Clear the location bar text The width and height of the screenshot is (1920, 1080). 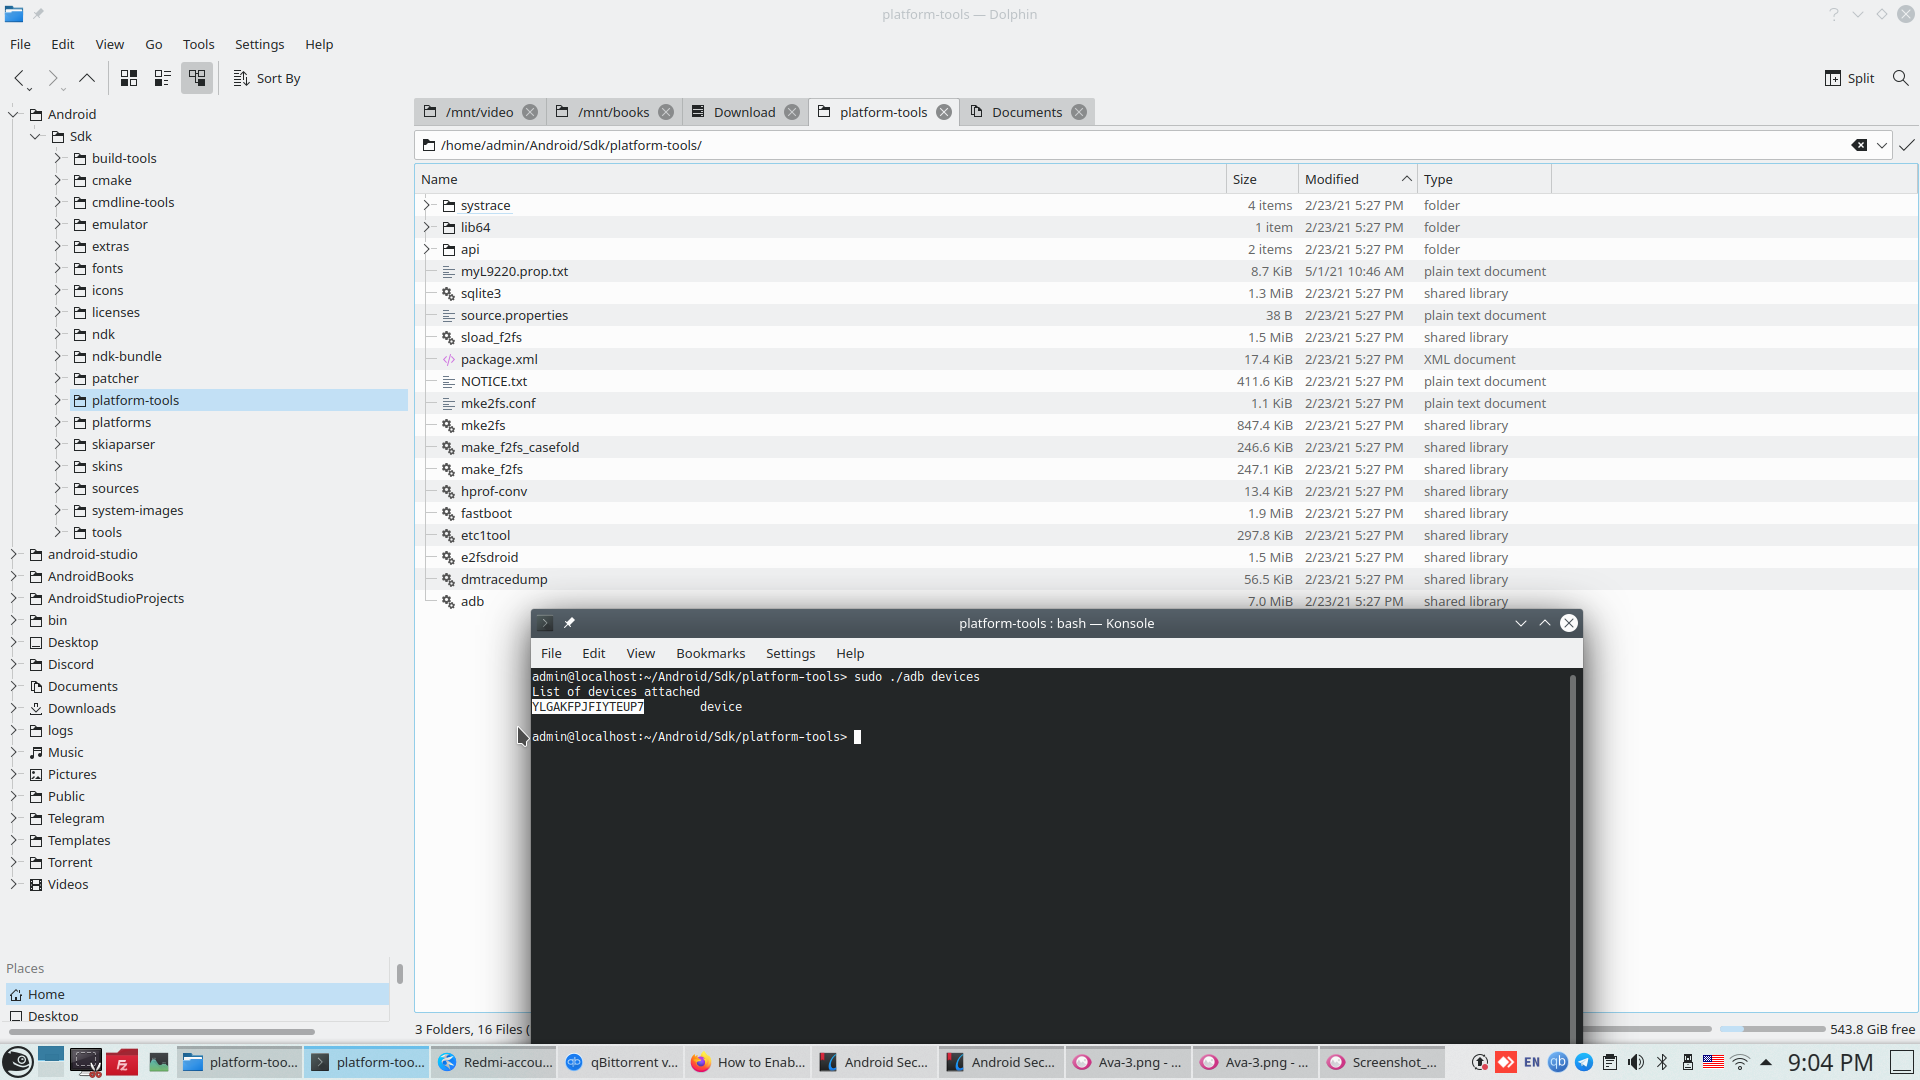pos(1859,145)
